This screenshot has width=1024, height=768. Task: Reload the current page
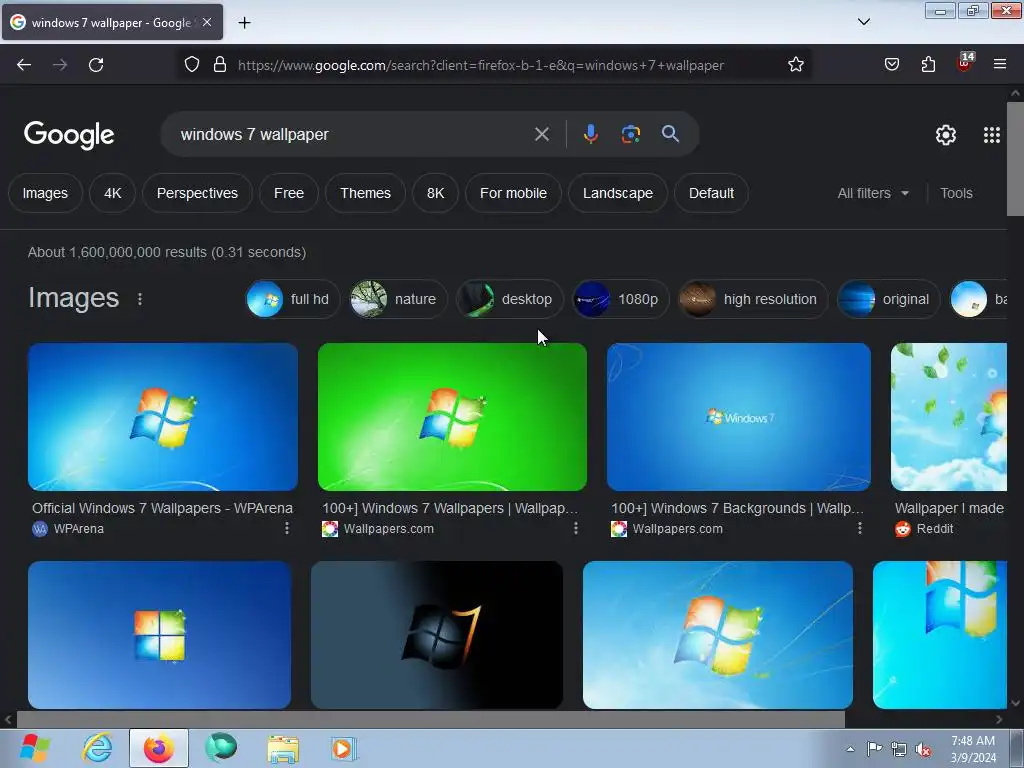point(96,65)
